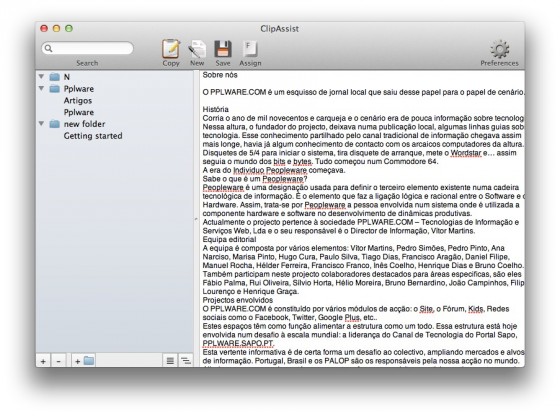Switch to flat list view button

pyautogui.click(x=170, y=361)
